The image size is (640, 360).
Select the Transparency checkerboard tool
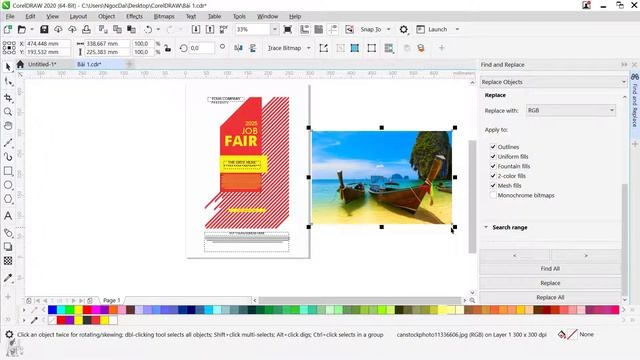pos(8,261)
